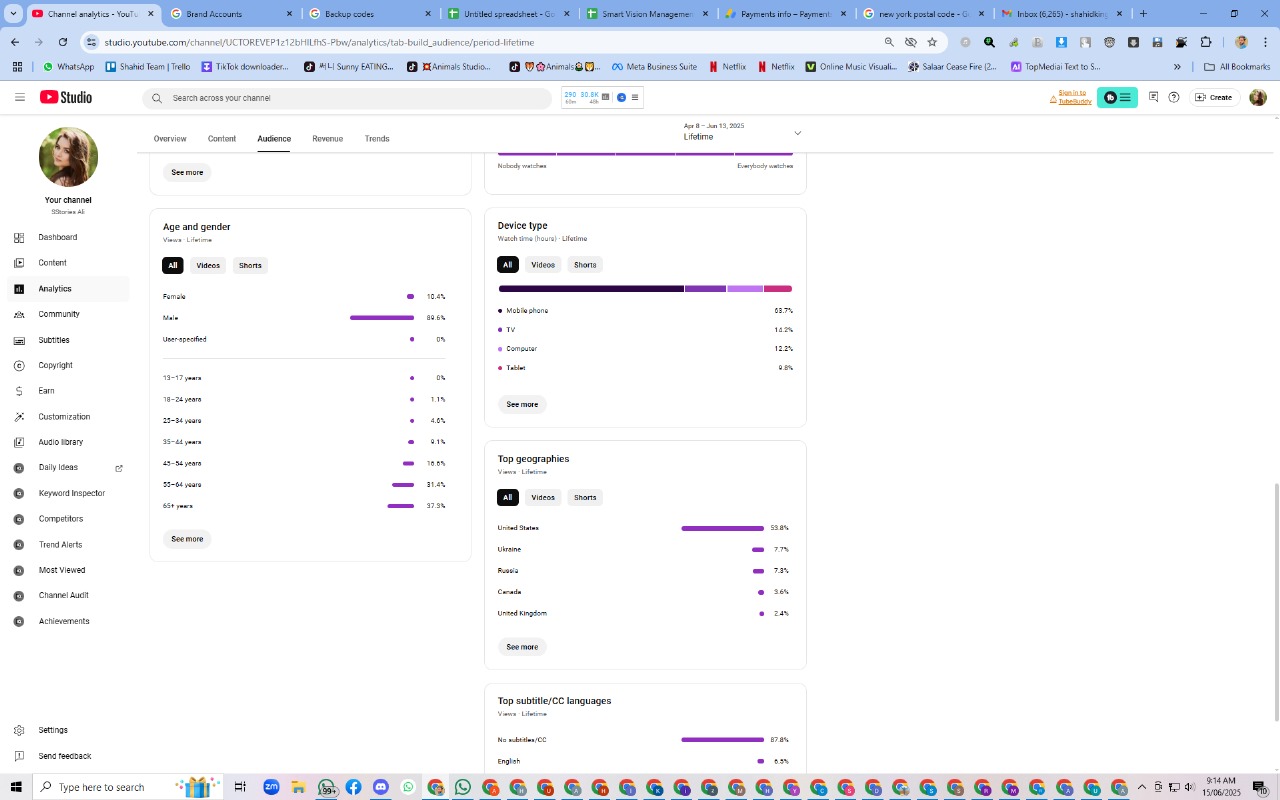
Task: Open the Dashboard sidebar icon
Action: point(19,237)
